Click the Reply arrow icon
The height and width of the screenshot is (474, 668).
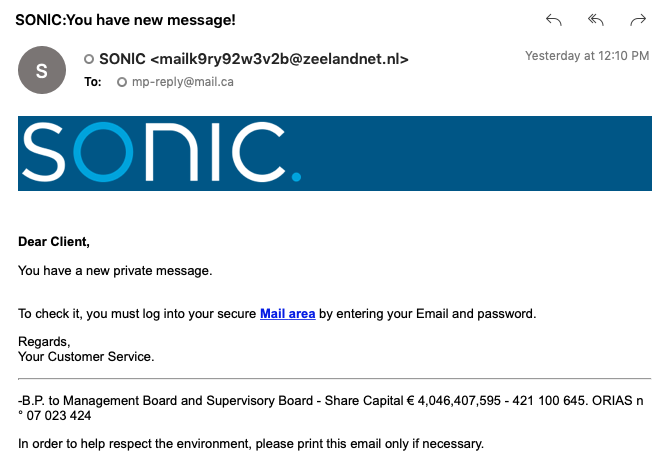tap(553, 20)
